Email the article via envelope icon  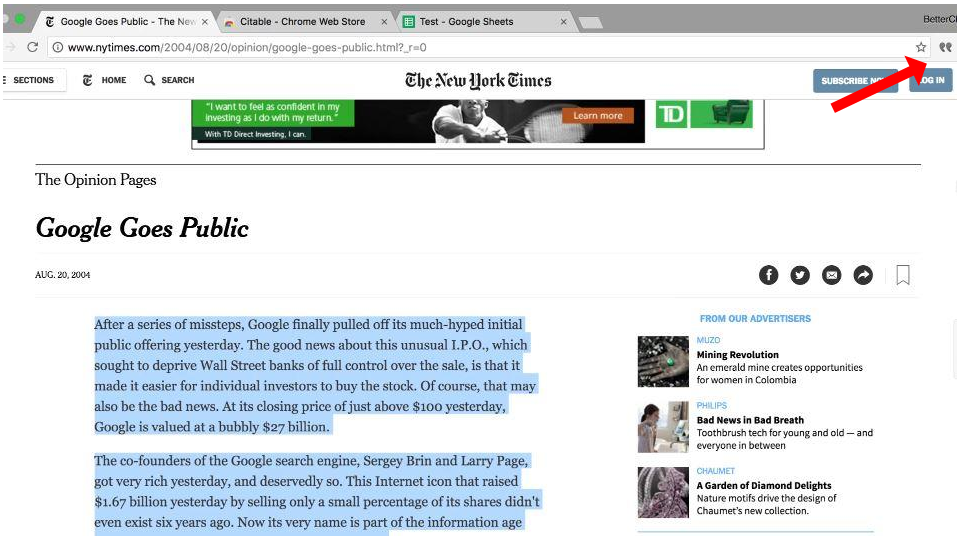pyautogui.click(x=831, y=275)
